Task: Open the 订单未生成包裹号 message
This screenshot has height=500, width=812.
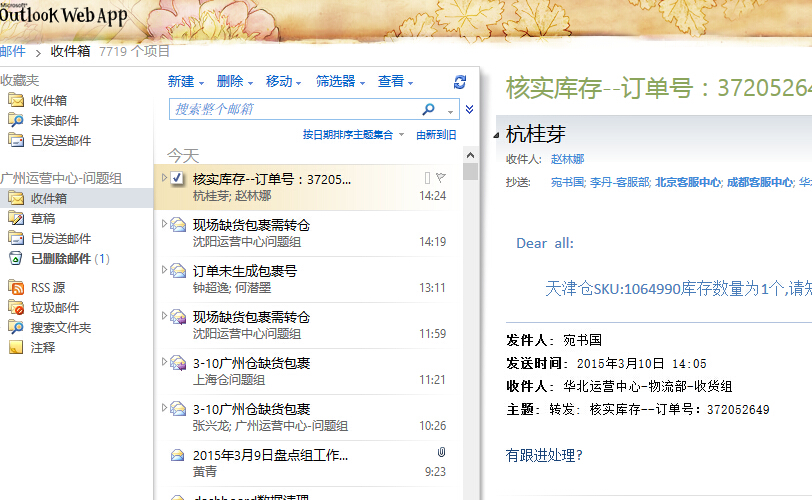Action: pyautogui.click(x=308, y=280)
